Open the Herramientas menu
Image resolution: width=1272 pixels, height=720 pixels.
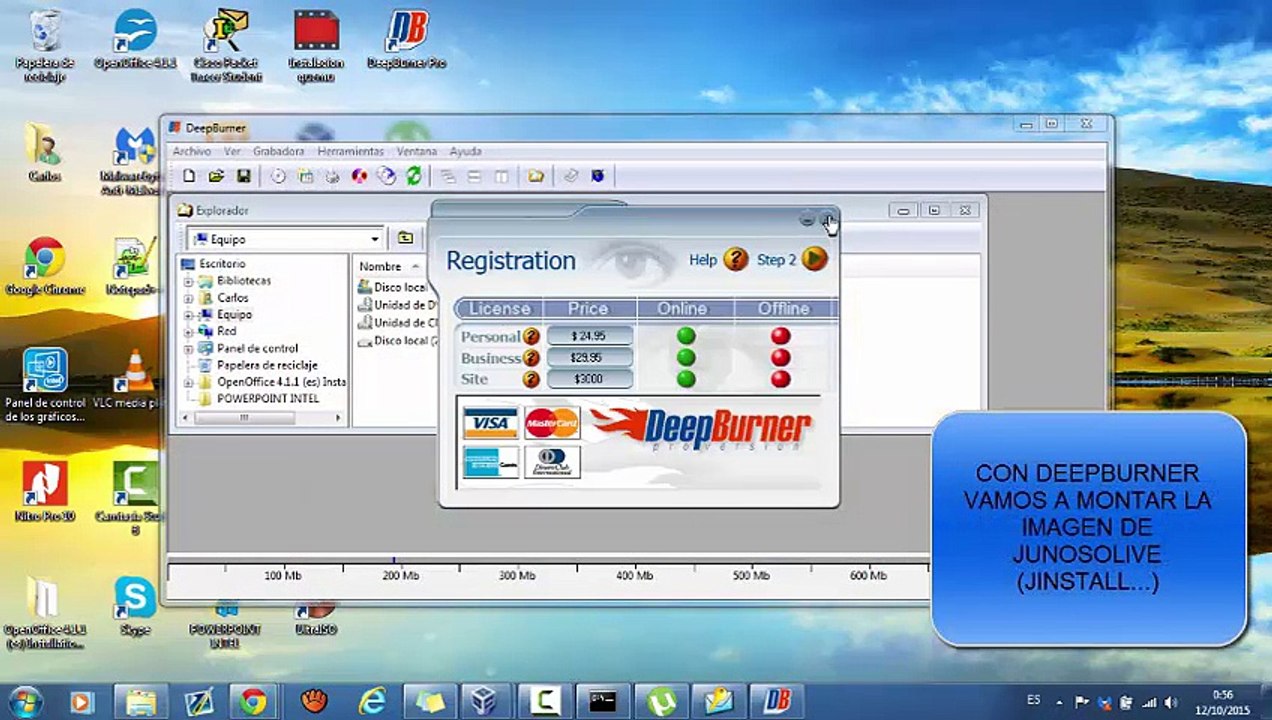click(x=350, y=151)
